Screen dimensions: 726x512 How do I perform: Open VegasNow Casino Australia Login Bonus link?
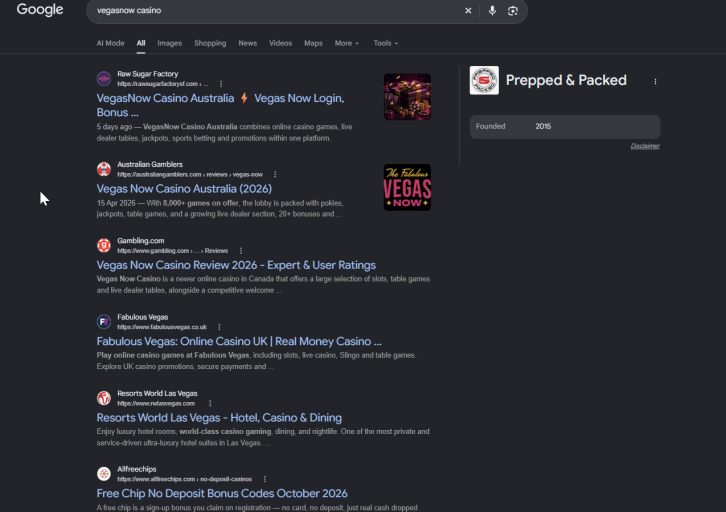tap(220, 105)
